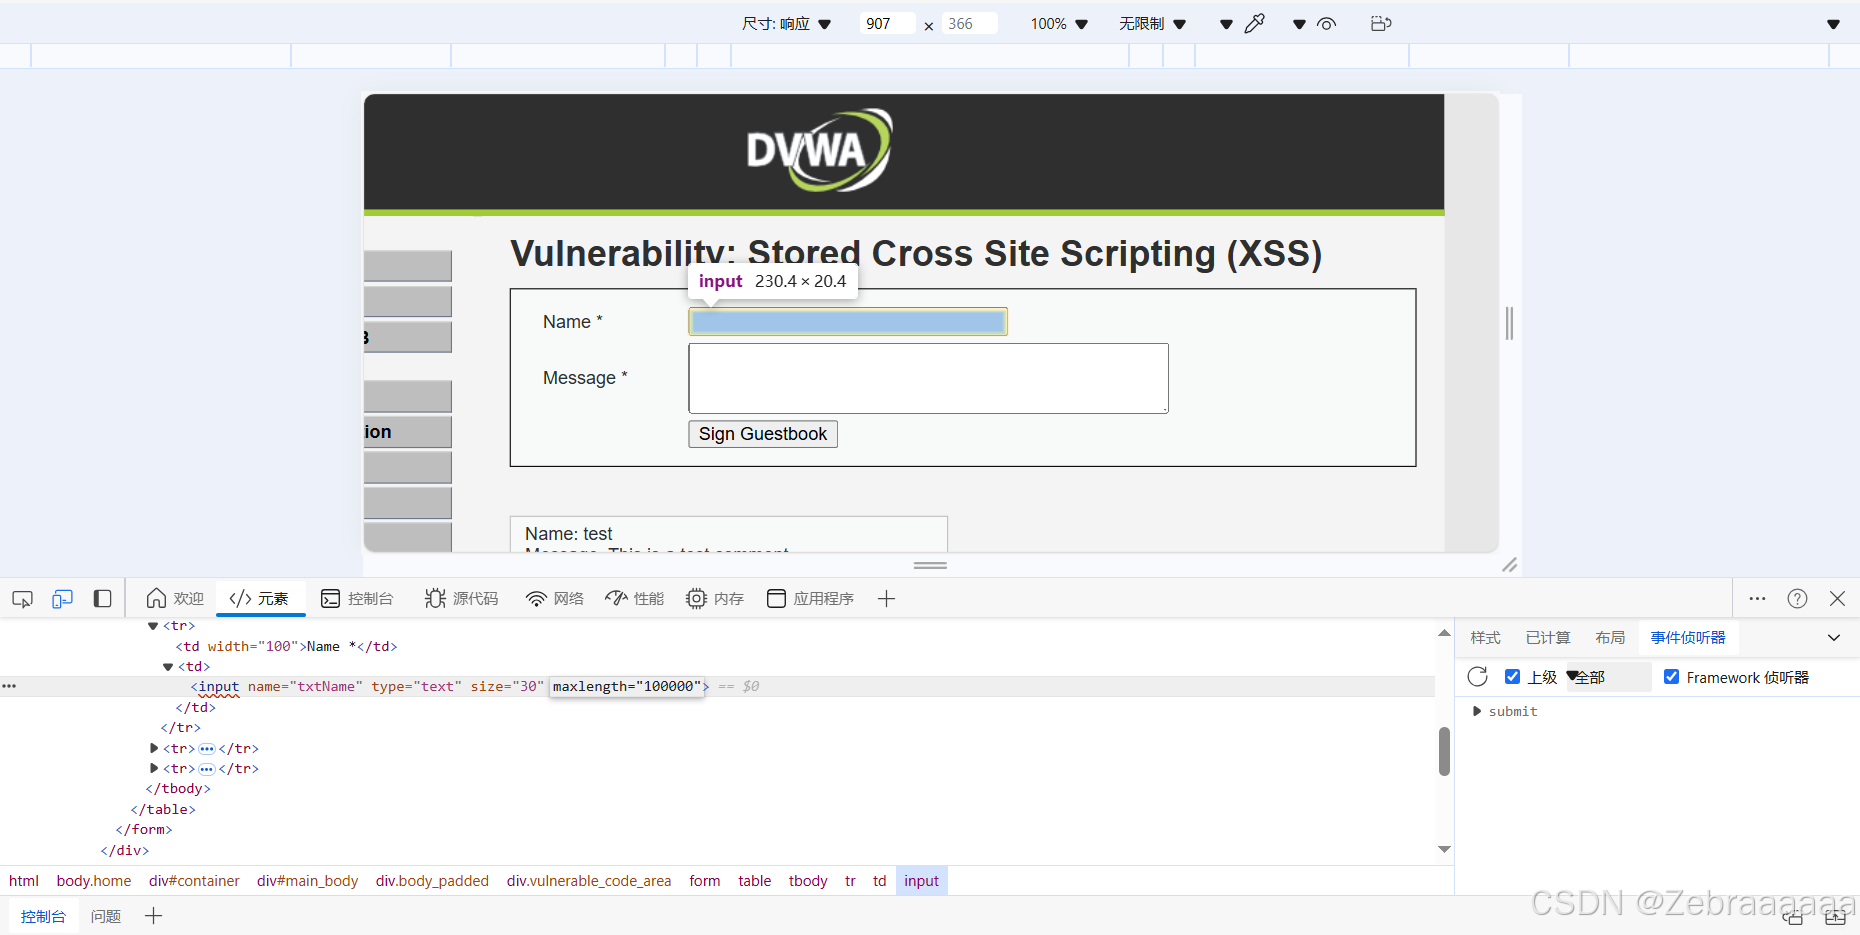This screenshot has width=1860, height=935.
Task: Click the Message textarea
Action: click(928, 378)
